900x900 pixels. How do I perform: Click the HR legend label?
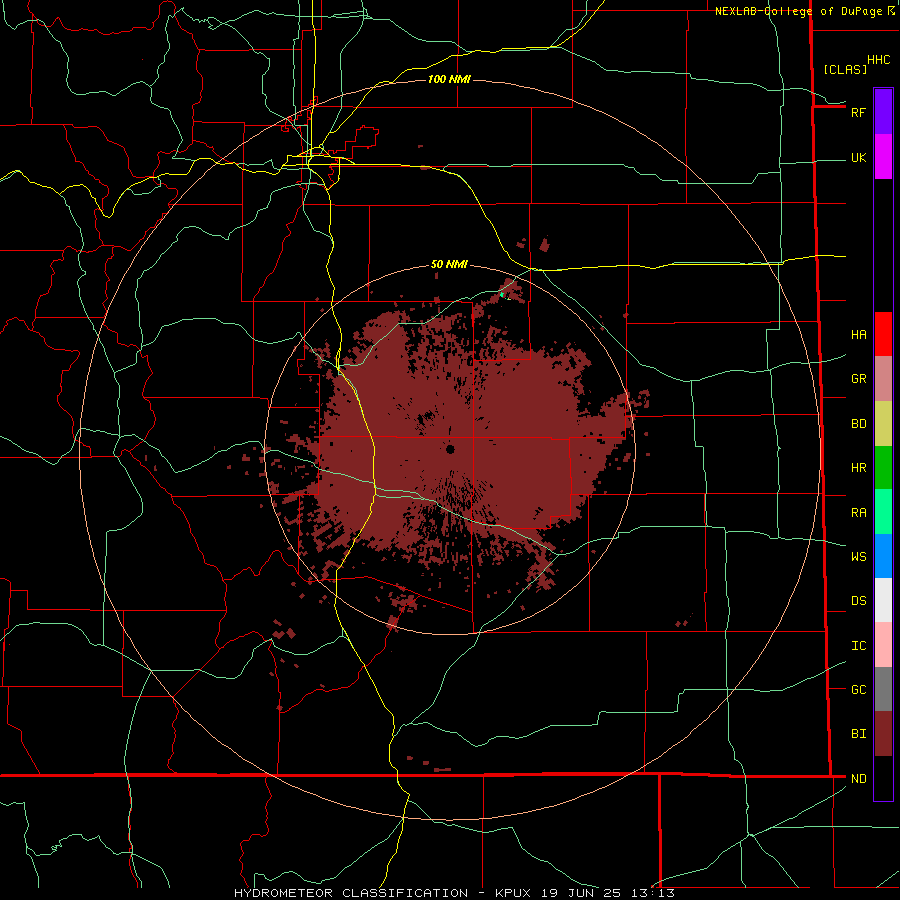[x=858, y=468]
